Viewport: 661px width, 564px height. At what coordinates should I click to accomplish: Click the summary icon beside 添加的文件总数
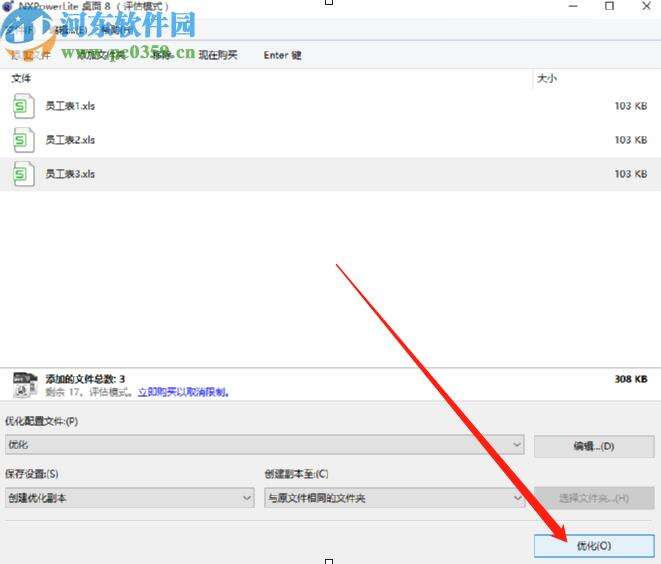[25, 385]
